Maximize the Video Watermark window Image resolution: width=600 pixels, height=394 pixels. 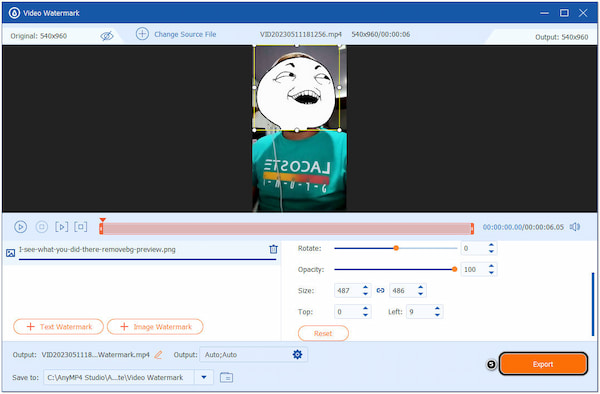564,13
